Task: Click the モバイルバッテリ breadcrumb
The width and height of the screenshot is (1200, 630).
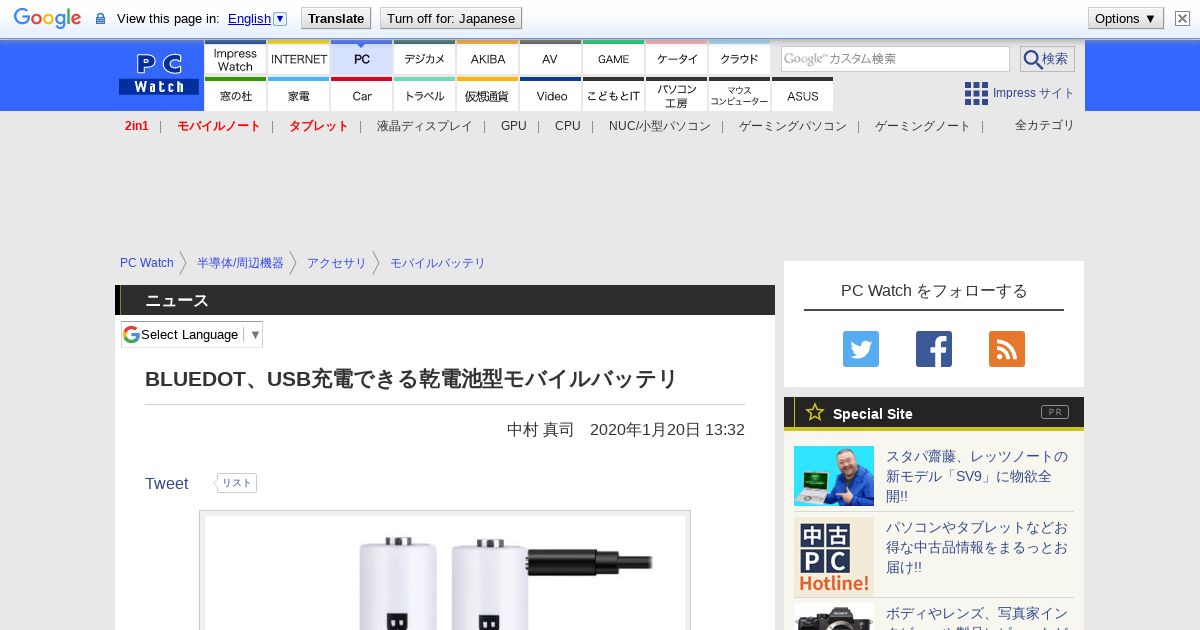Action: pyautogui.click(x=438, y=263)
